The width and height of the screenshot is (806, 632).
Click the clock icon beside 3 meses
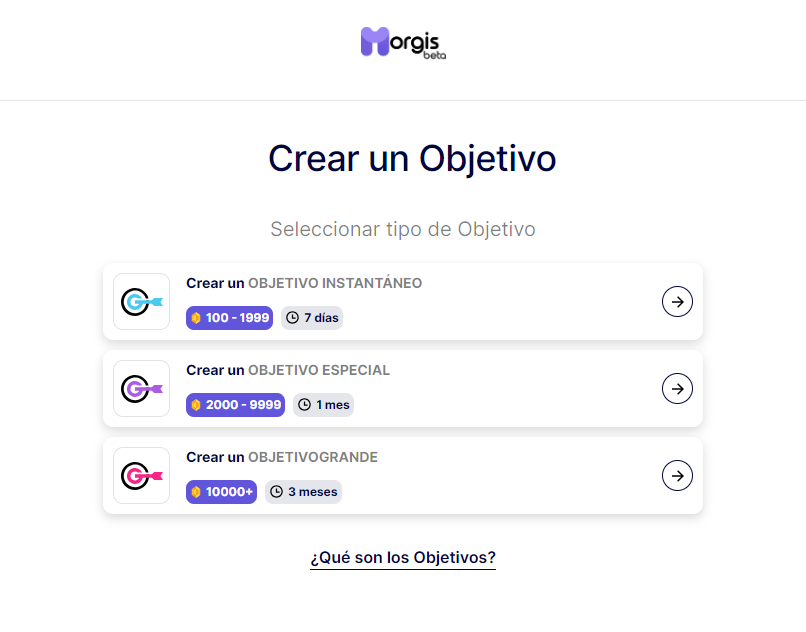coord(277,492)
